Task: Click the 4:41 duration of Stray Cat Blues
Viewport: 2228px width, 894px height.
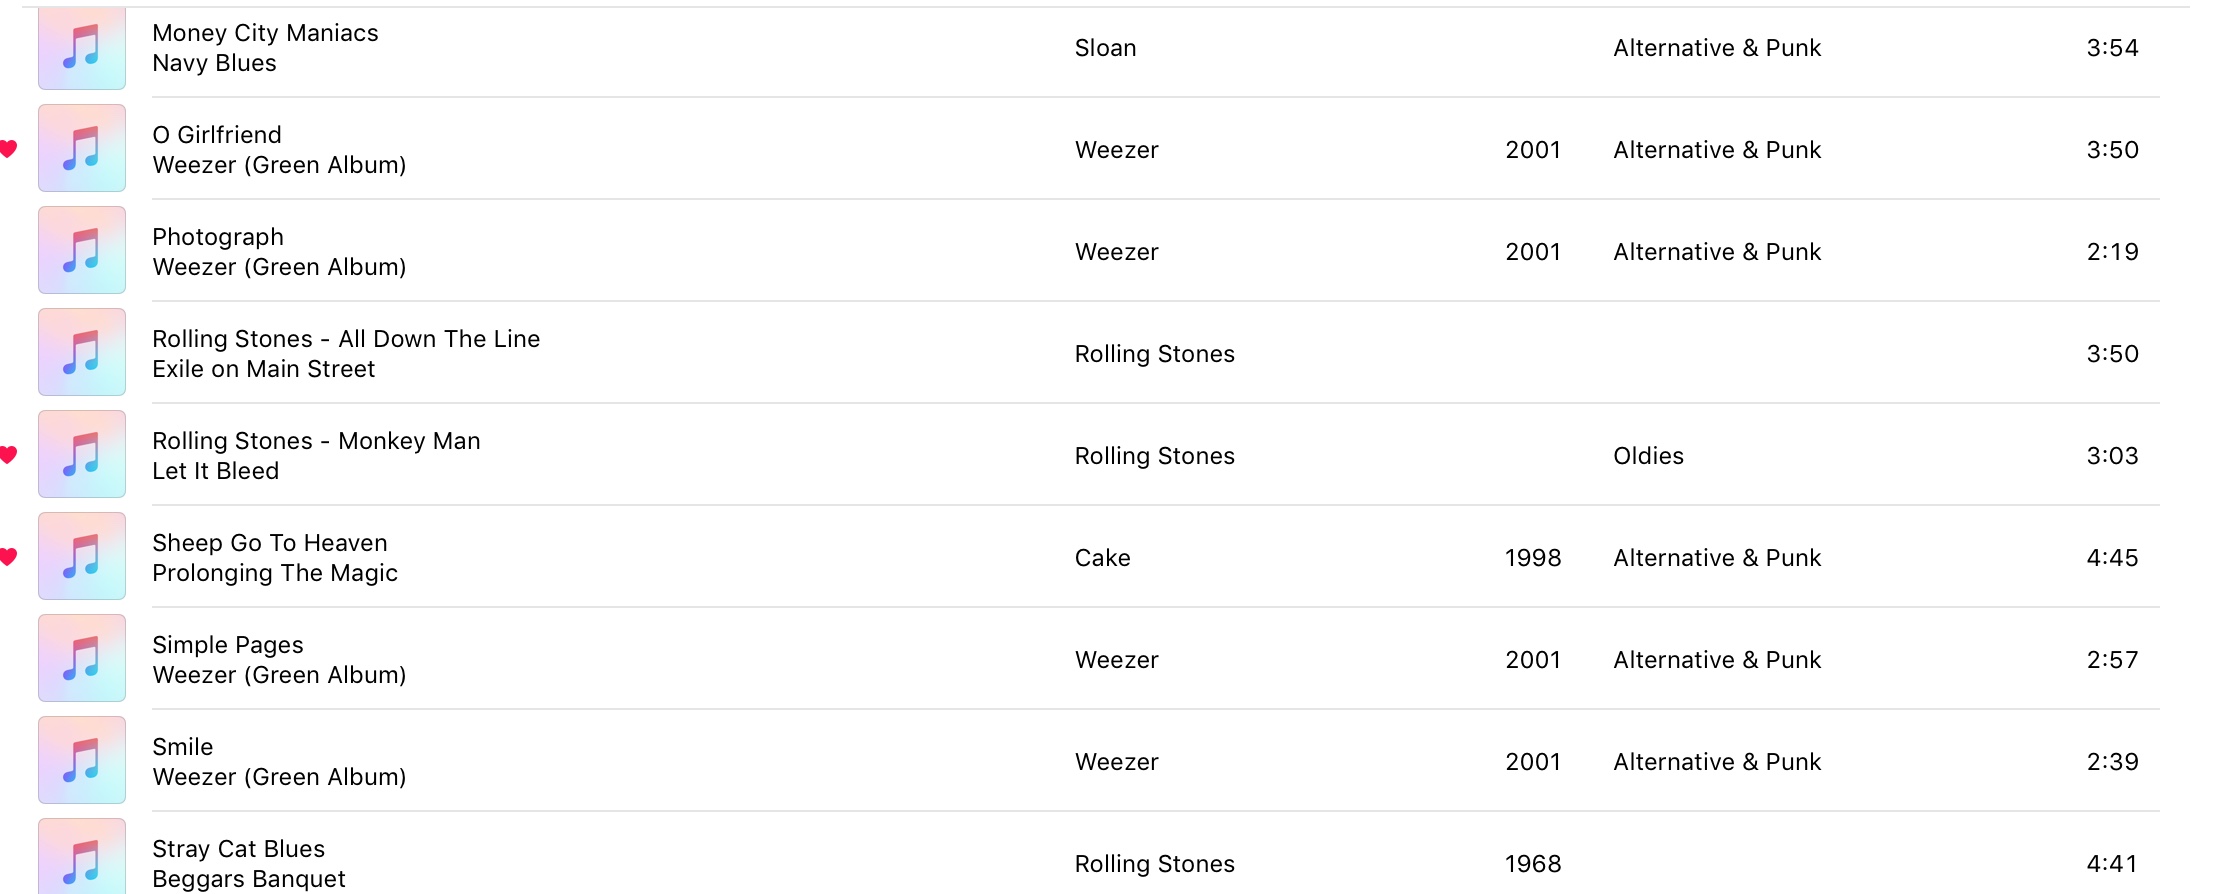Action: tap(2112, 864)
